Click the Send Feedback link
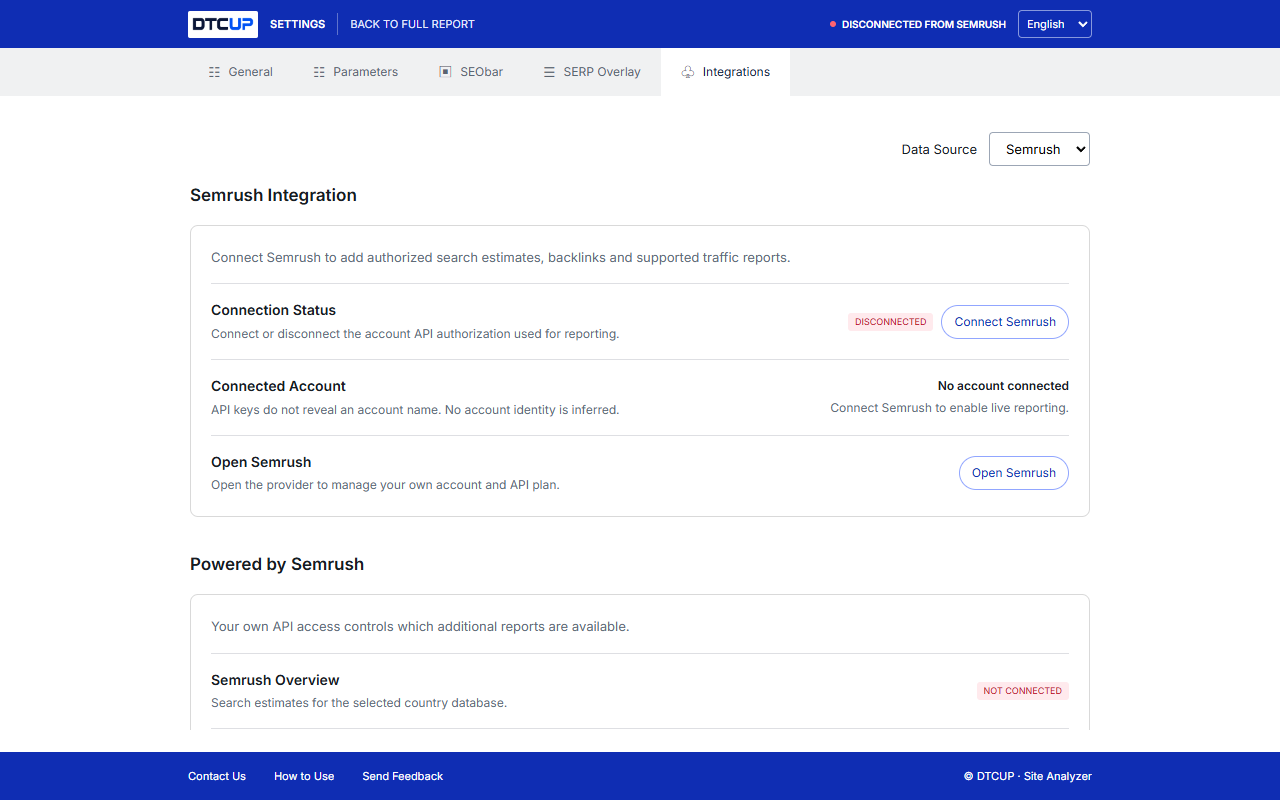 (403, 776)
